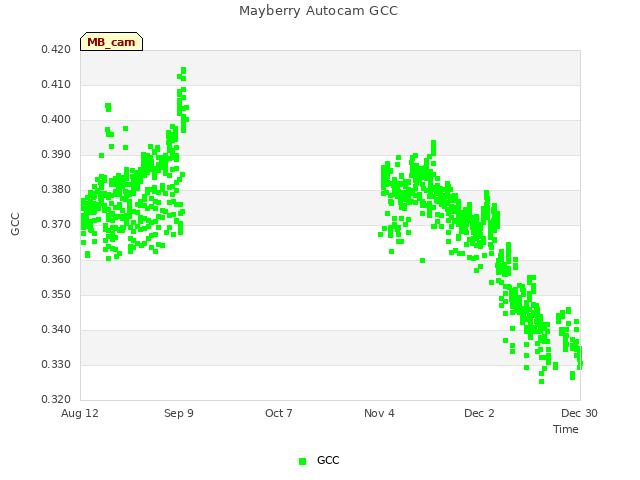Image resolution: width=640 pixels, height=480 pixels.
Task: Click the green GCC legend swatch
Action: [302, 461]
